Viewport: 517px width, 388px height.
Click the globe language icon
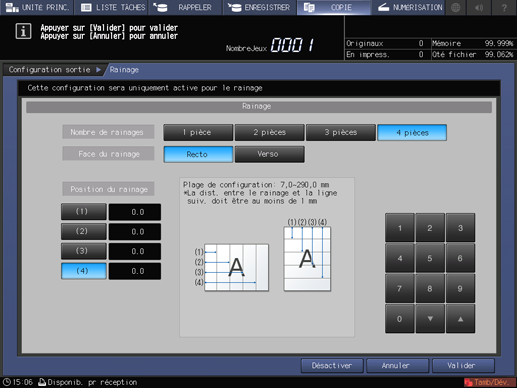(x=455, y=7)
